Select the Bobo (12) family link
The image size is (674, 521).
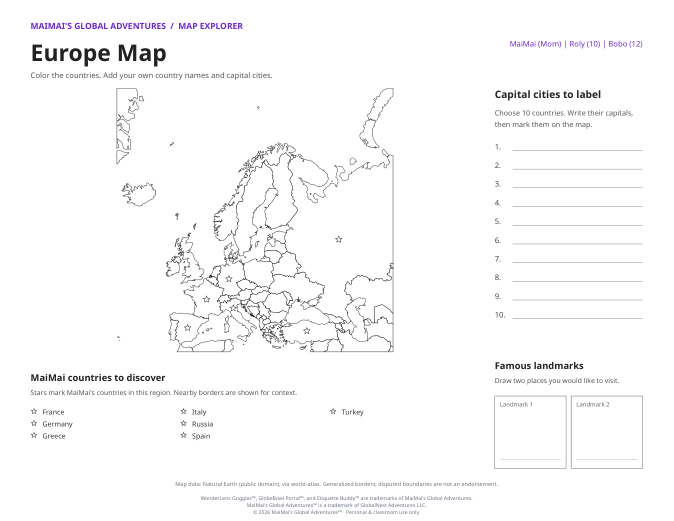tap(625, 44)
